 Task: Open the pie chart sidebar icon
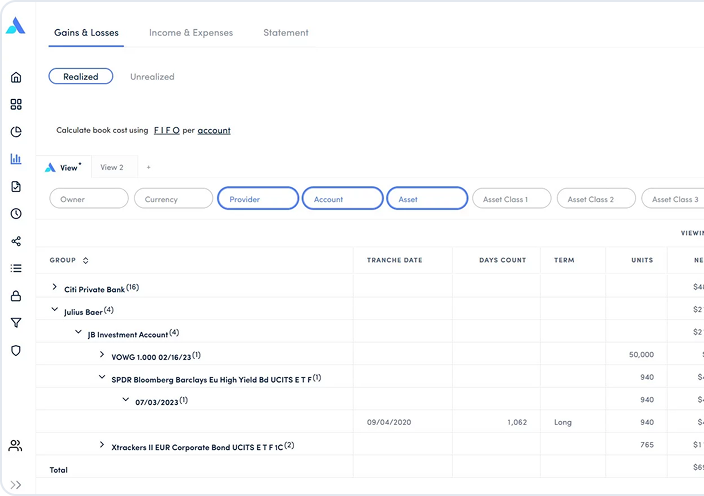click(x=16, y=132)
